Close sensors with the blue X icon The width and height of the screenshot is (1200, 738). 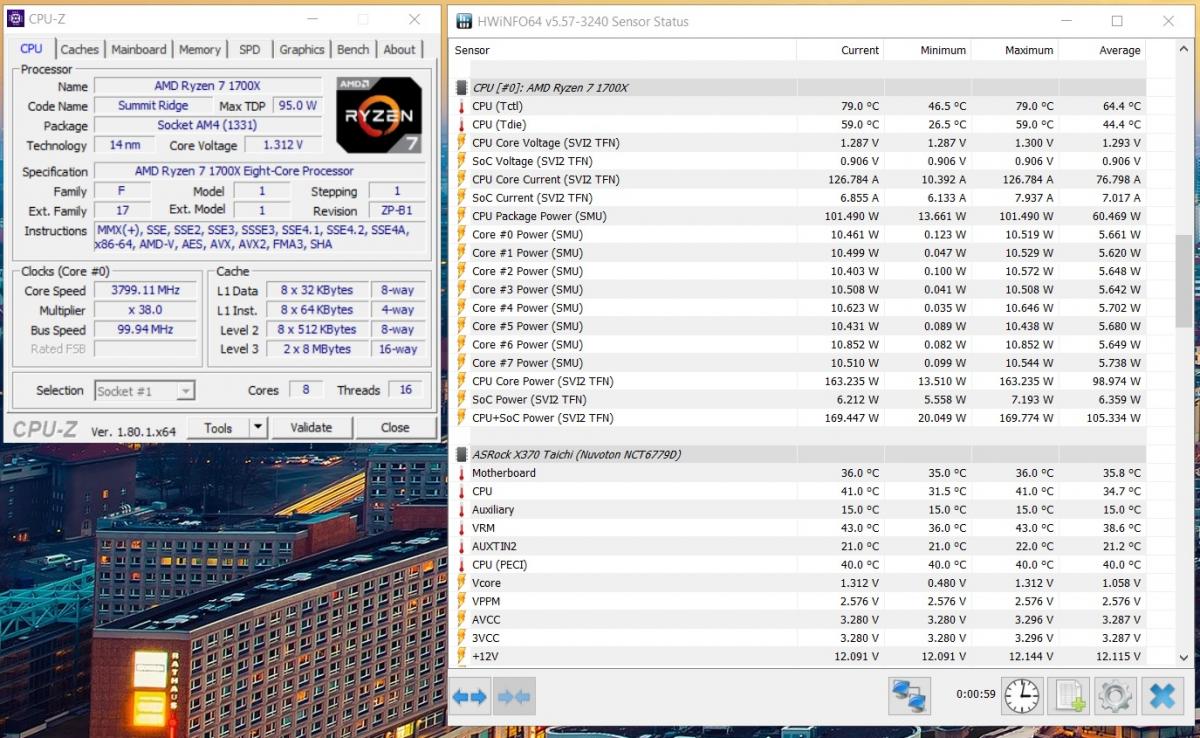(1162, 696)
